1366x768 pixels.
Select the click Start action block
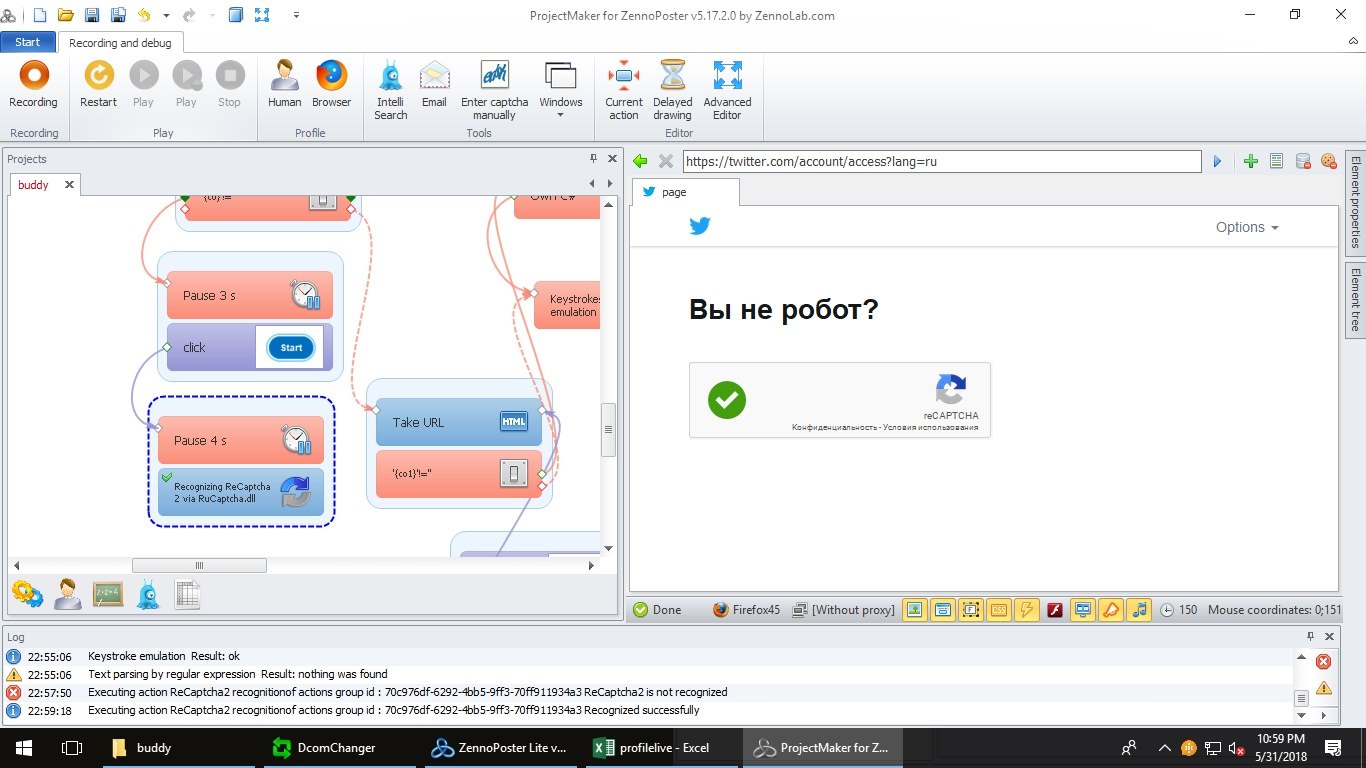tap(249, 347)
